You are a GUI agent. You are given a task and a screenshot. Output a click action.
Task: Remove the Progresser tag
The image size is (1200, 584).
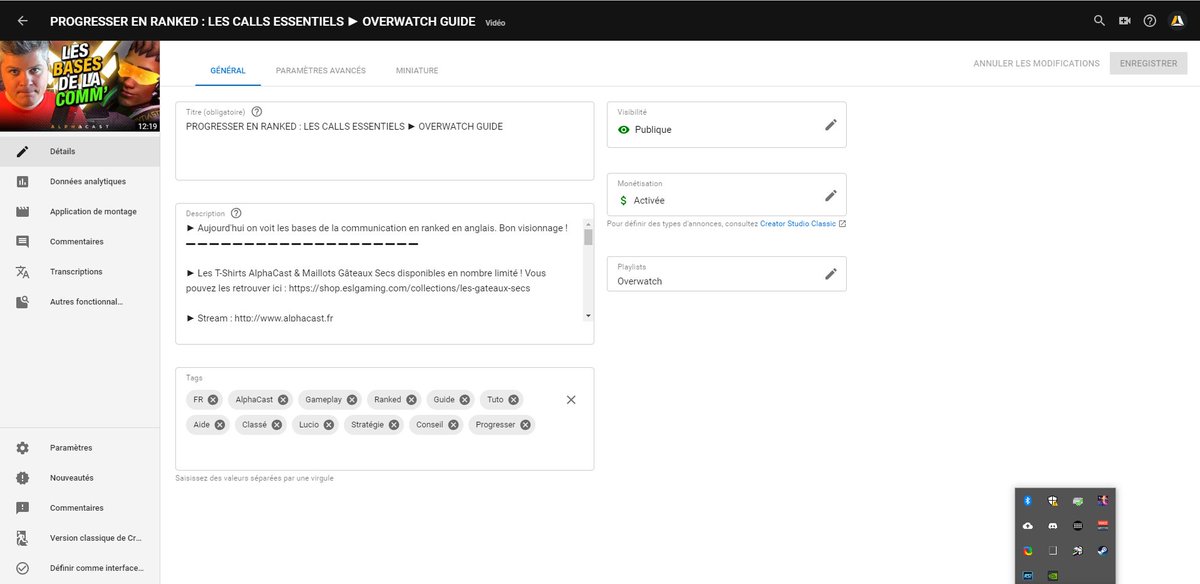(x=526, y=425)
